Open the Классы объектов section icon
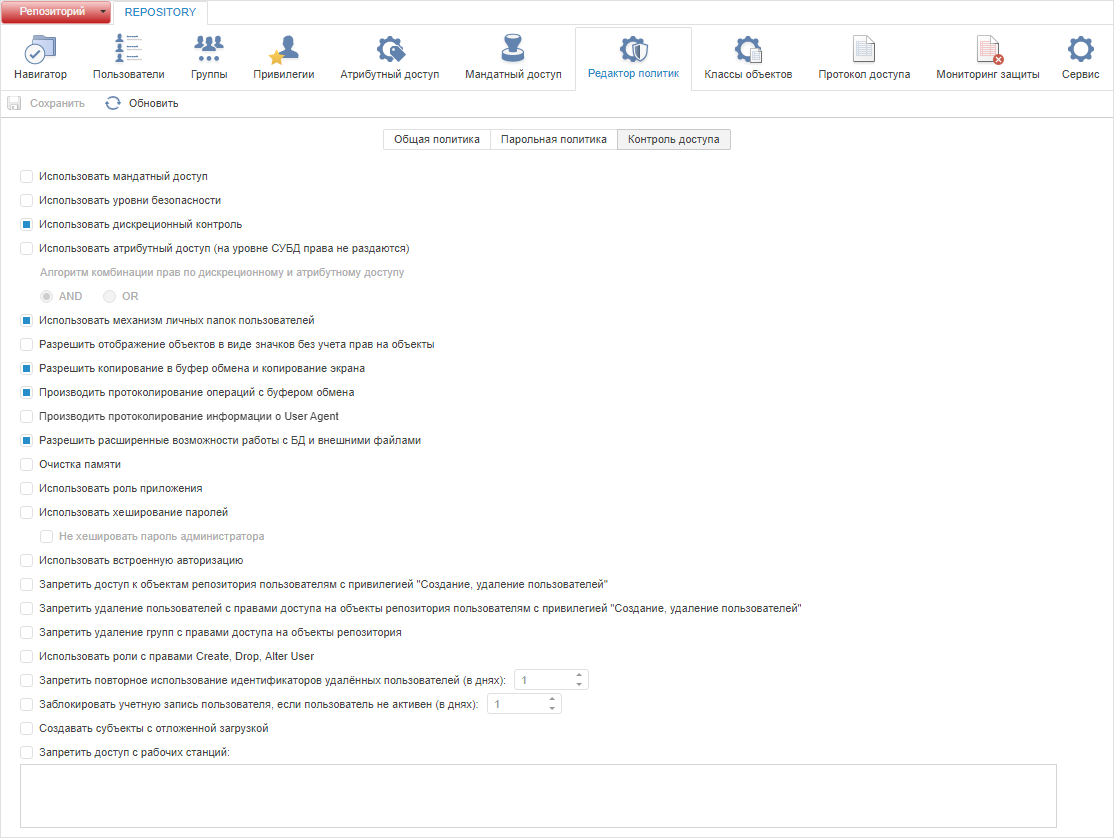1114x838 pixels. 748,49
